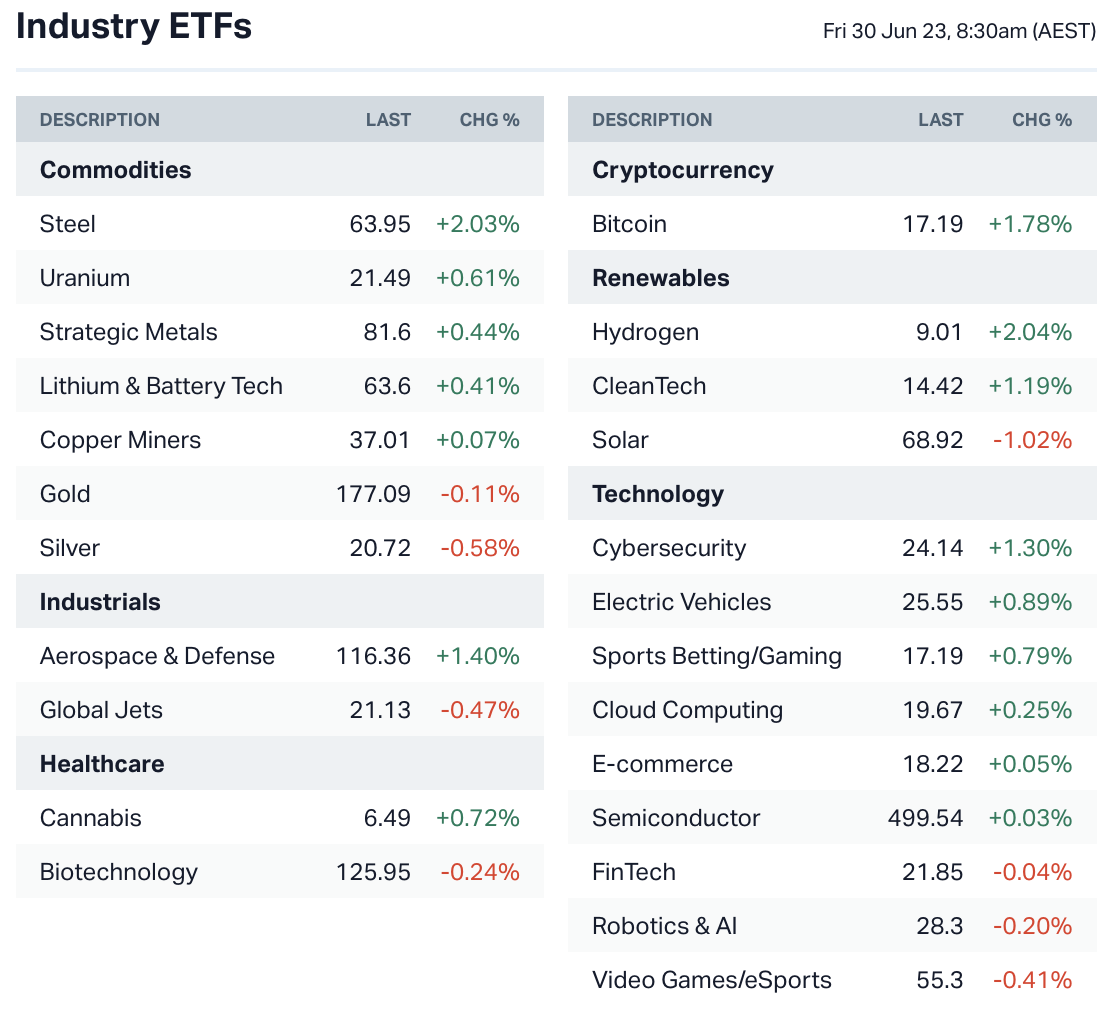The image size is (1106, 1018).
Task: Click the Copper Miners ETF name
Action: pyautogui.click(x=120, y=440)
